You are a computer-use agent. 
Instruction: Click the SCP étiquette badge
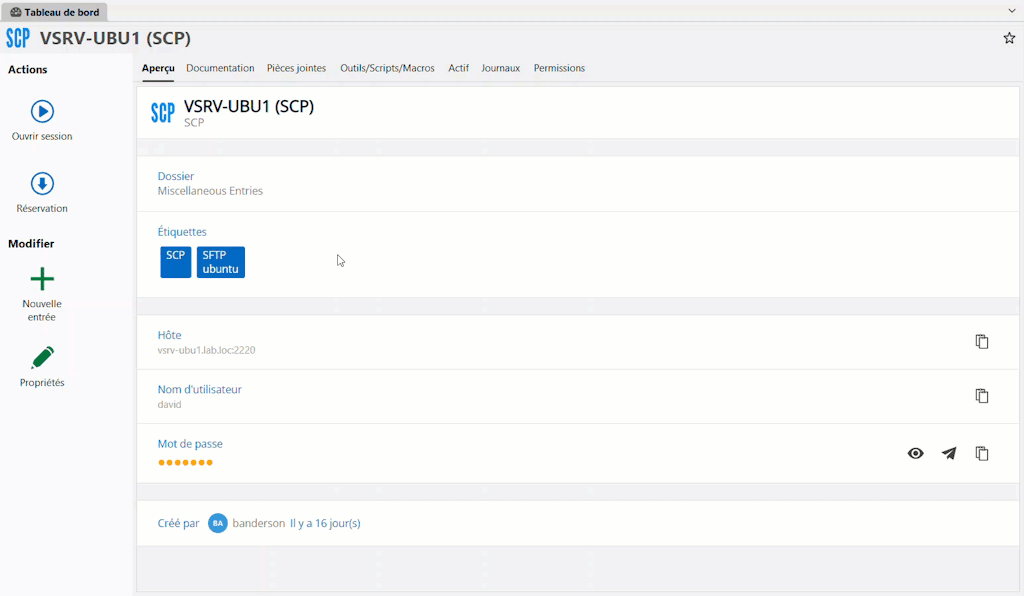[x=175, y=261]
